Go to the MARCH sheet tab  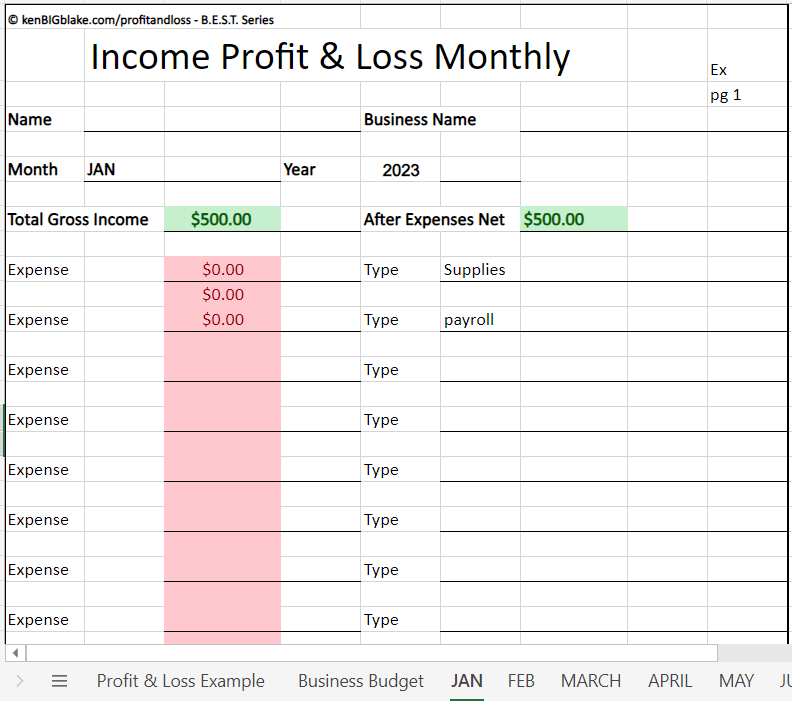coord(591,681)
